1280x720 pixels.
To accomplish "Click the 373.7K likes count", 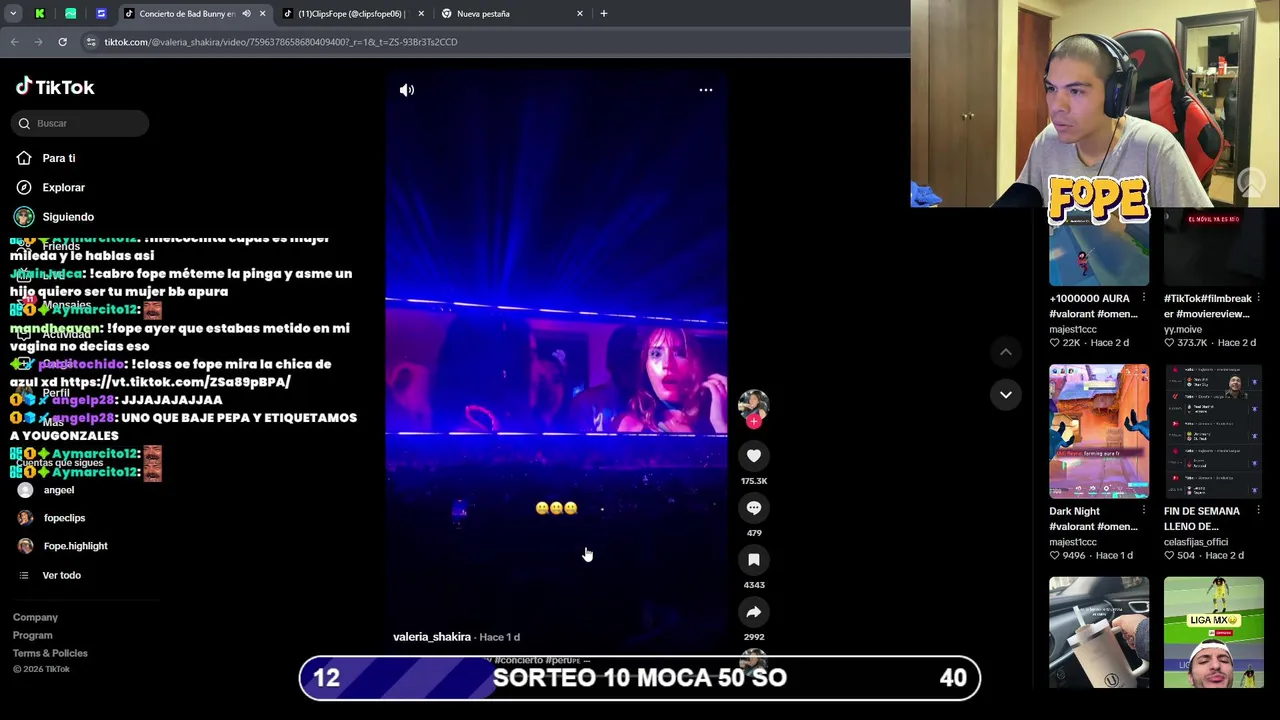I will click(x=1191, y=343).
